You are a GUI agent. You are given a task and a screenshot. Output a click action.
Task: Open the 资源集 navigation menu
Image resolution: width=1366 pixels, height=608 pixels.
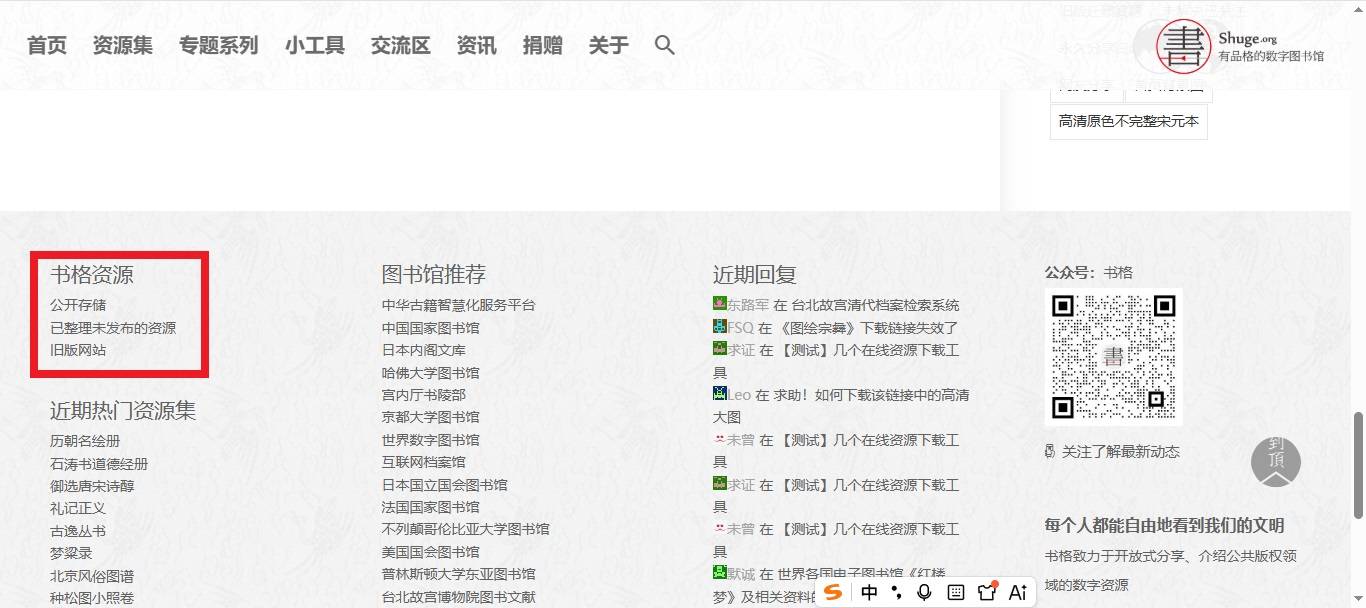tap(123, 45)
